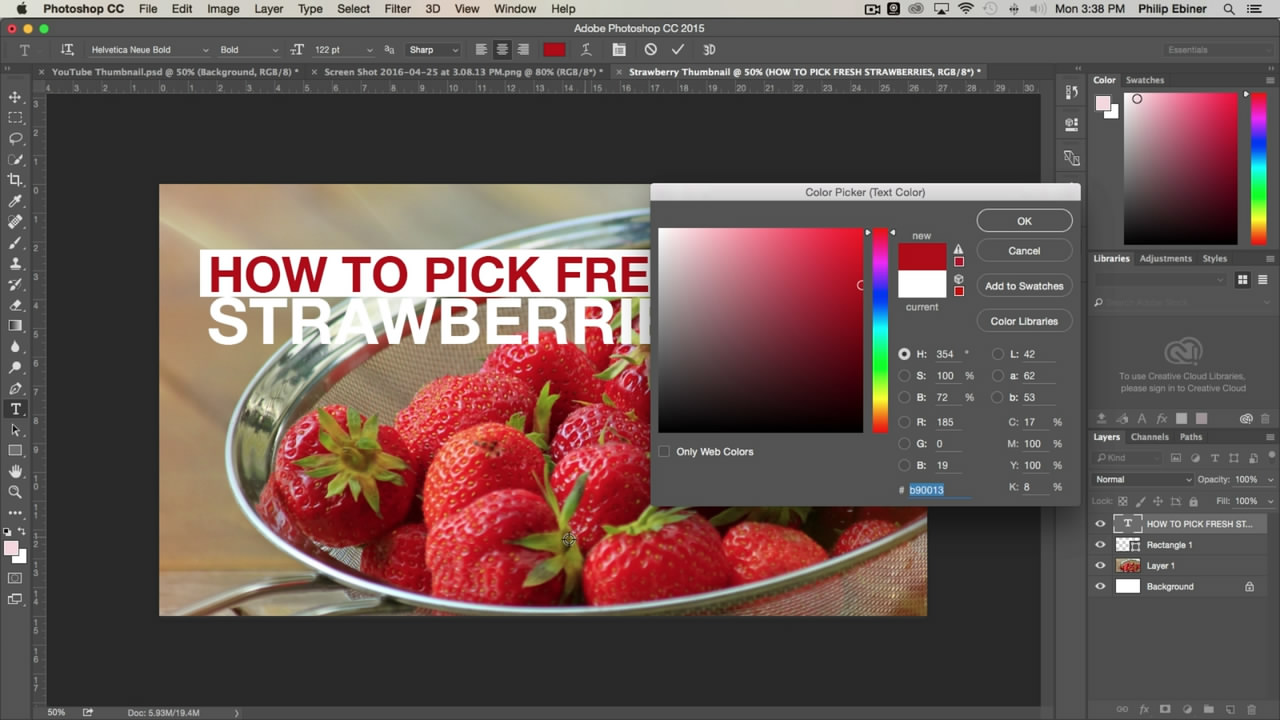Select the Pen tool

(15, 388)
